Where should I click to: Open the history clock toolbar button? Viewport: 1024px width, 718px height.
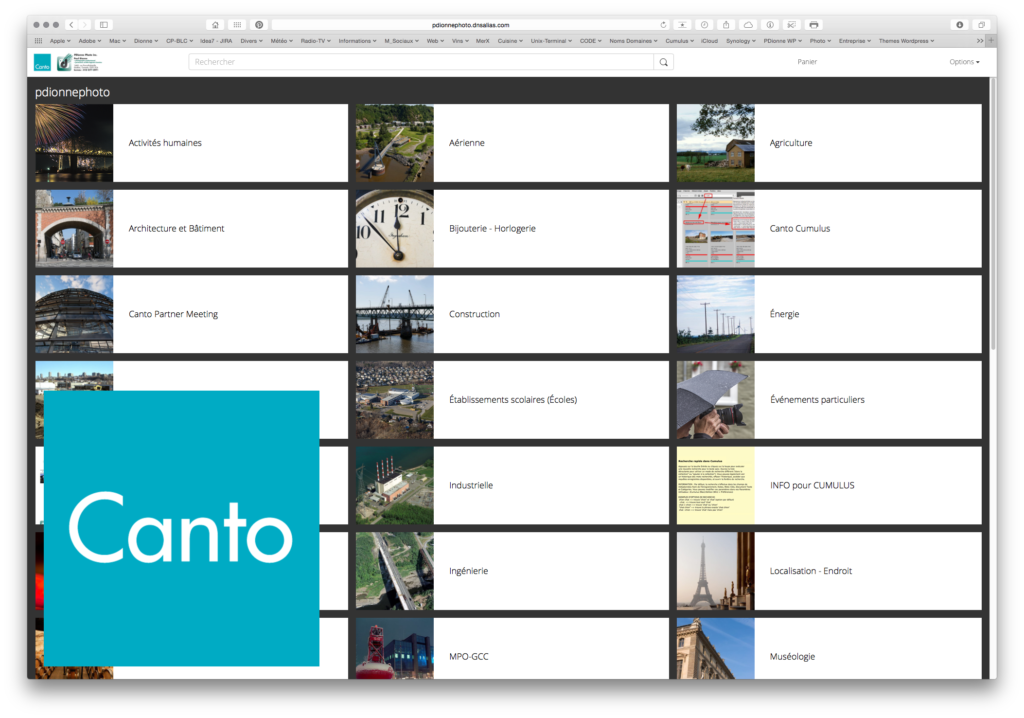(x=704, y=25)
